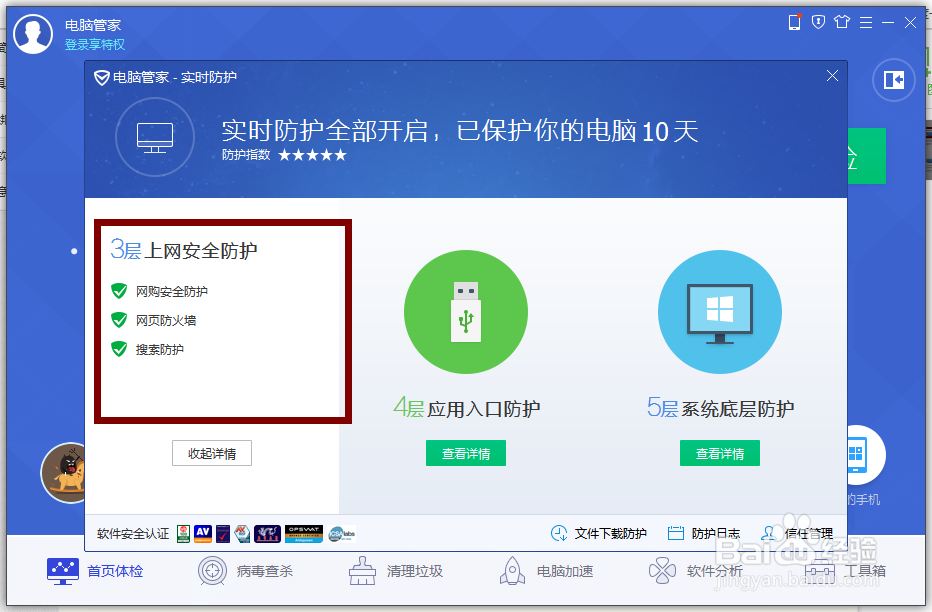Toggle 搜索防护 search protection shield

point(119,348)
